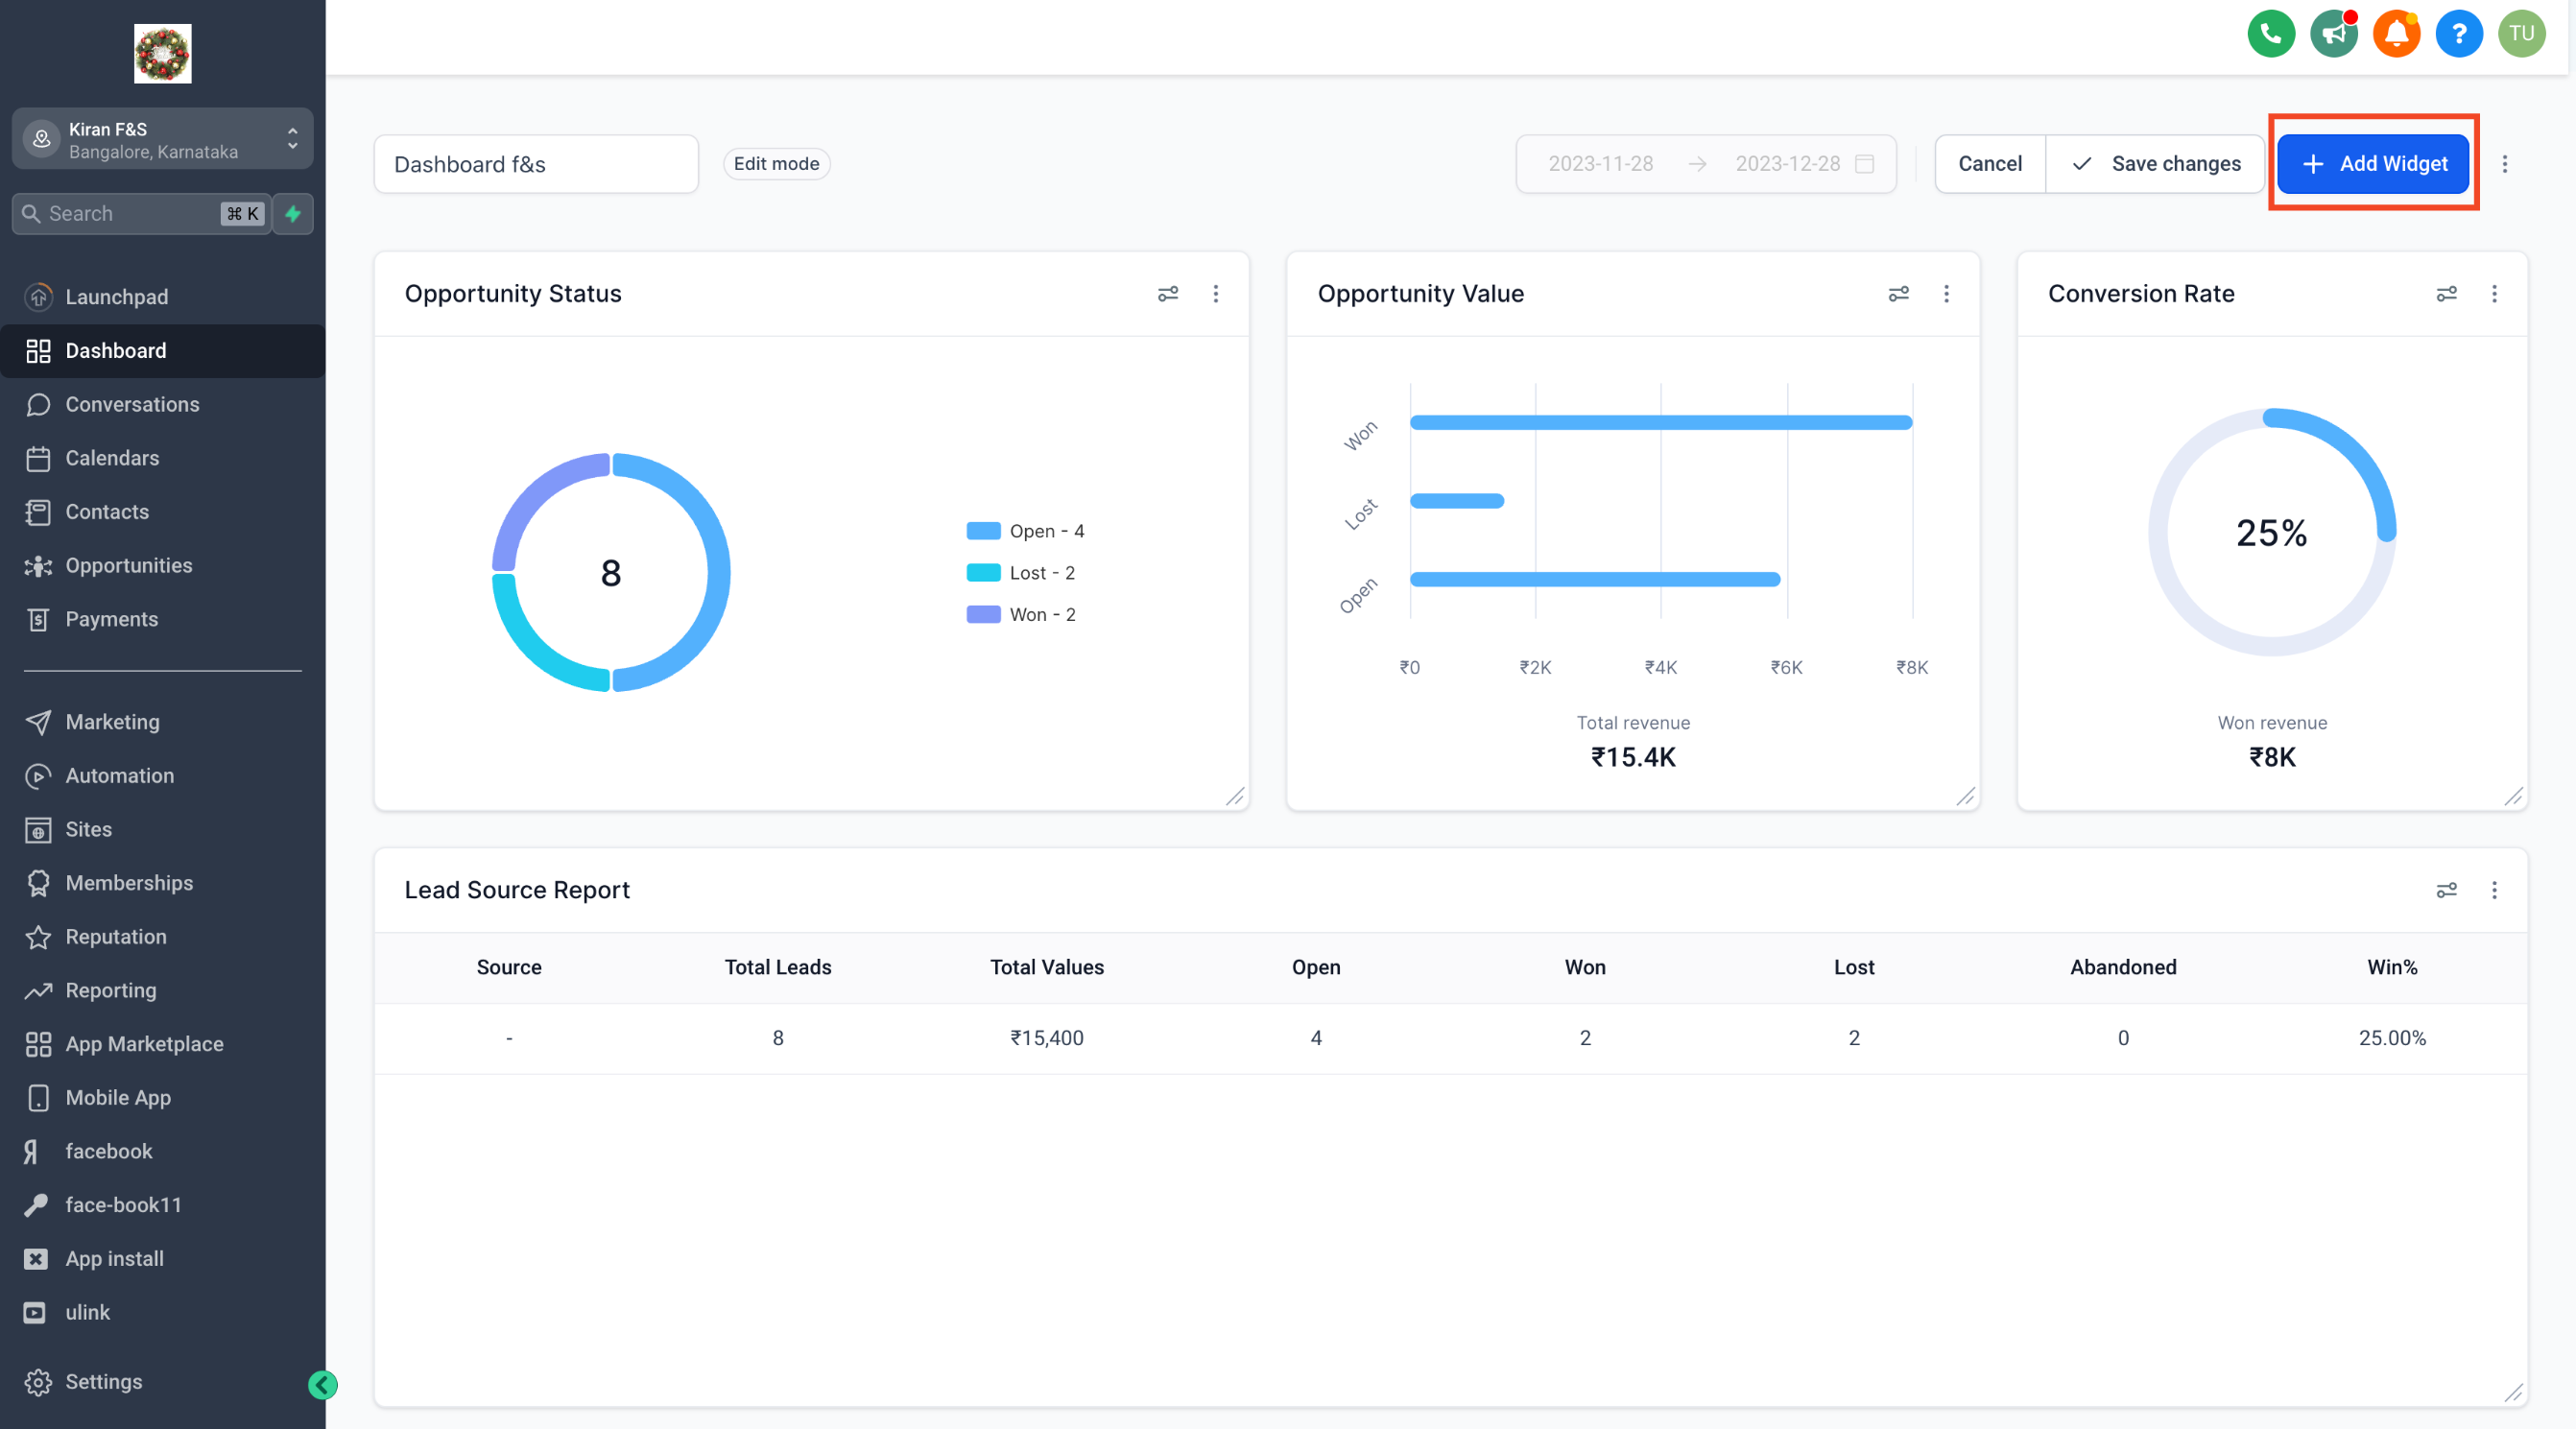Click the Dashboard f&s name field

coord(536,164)
